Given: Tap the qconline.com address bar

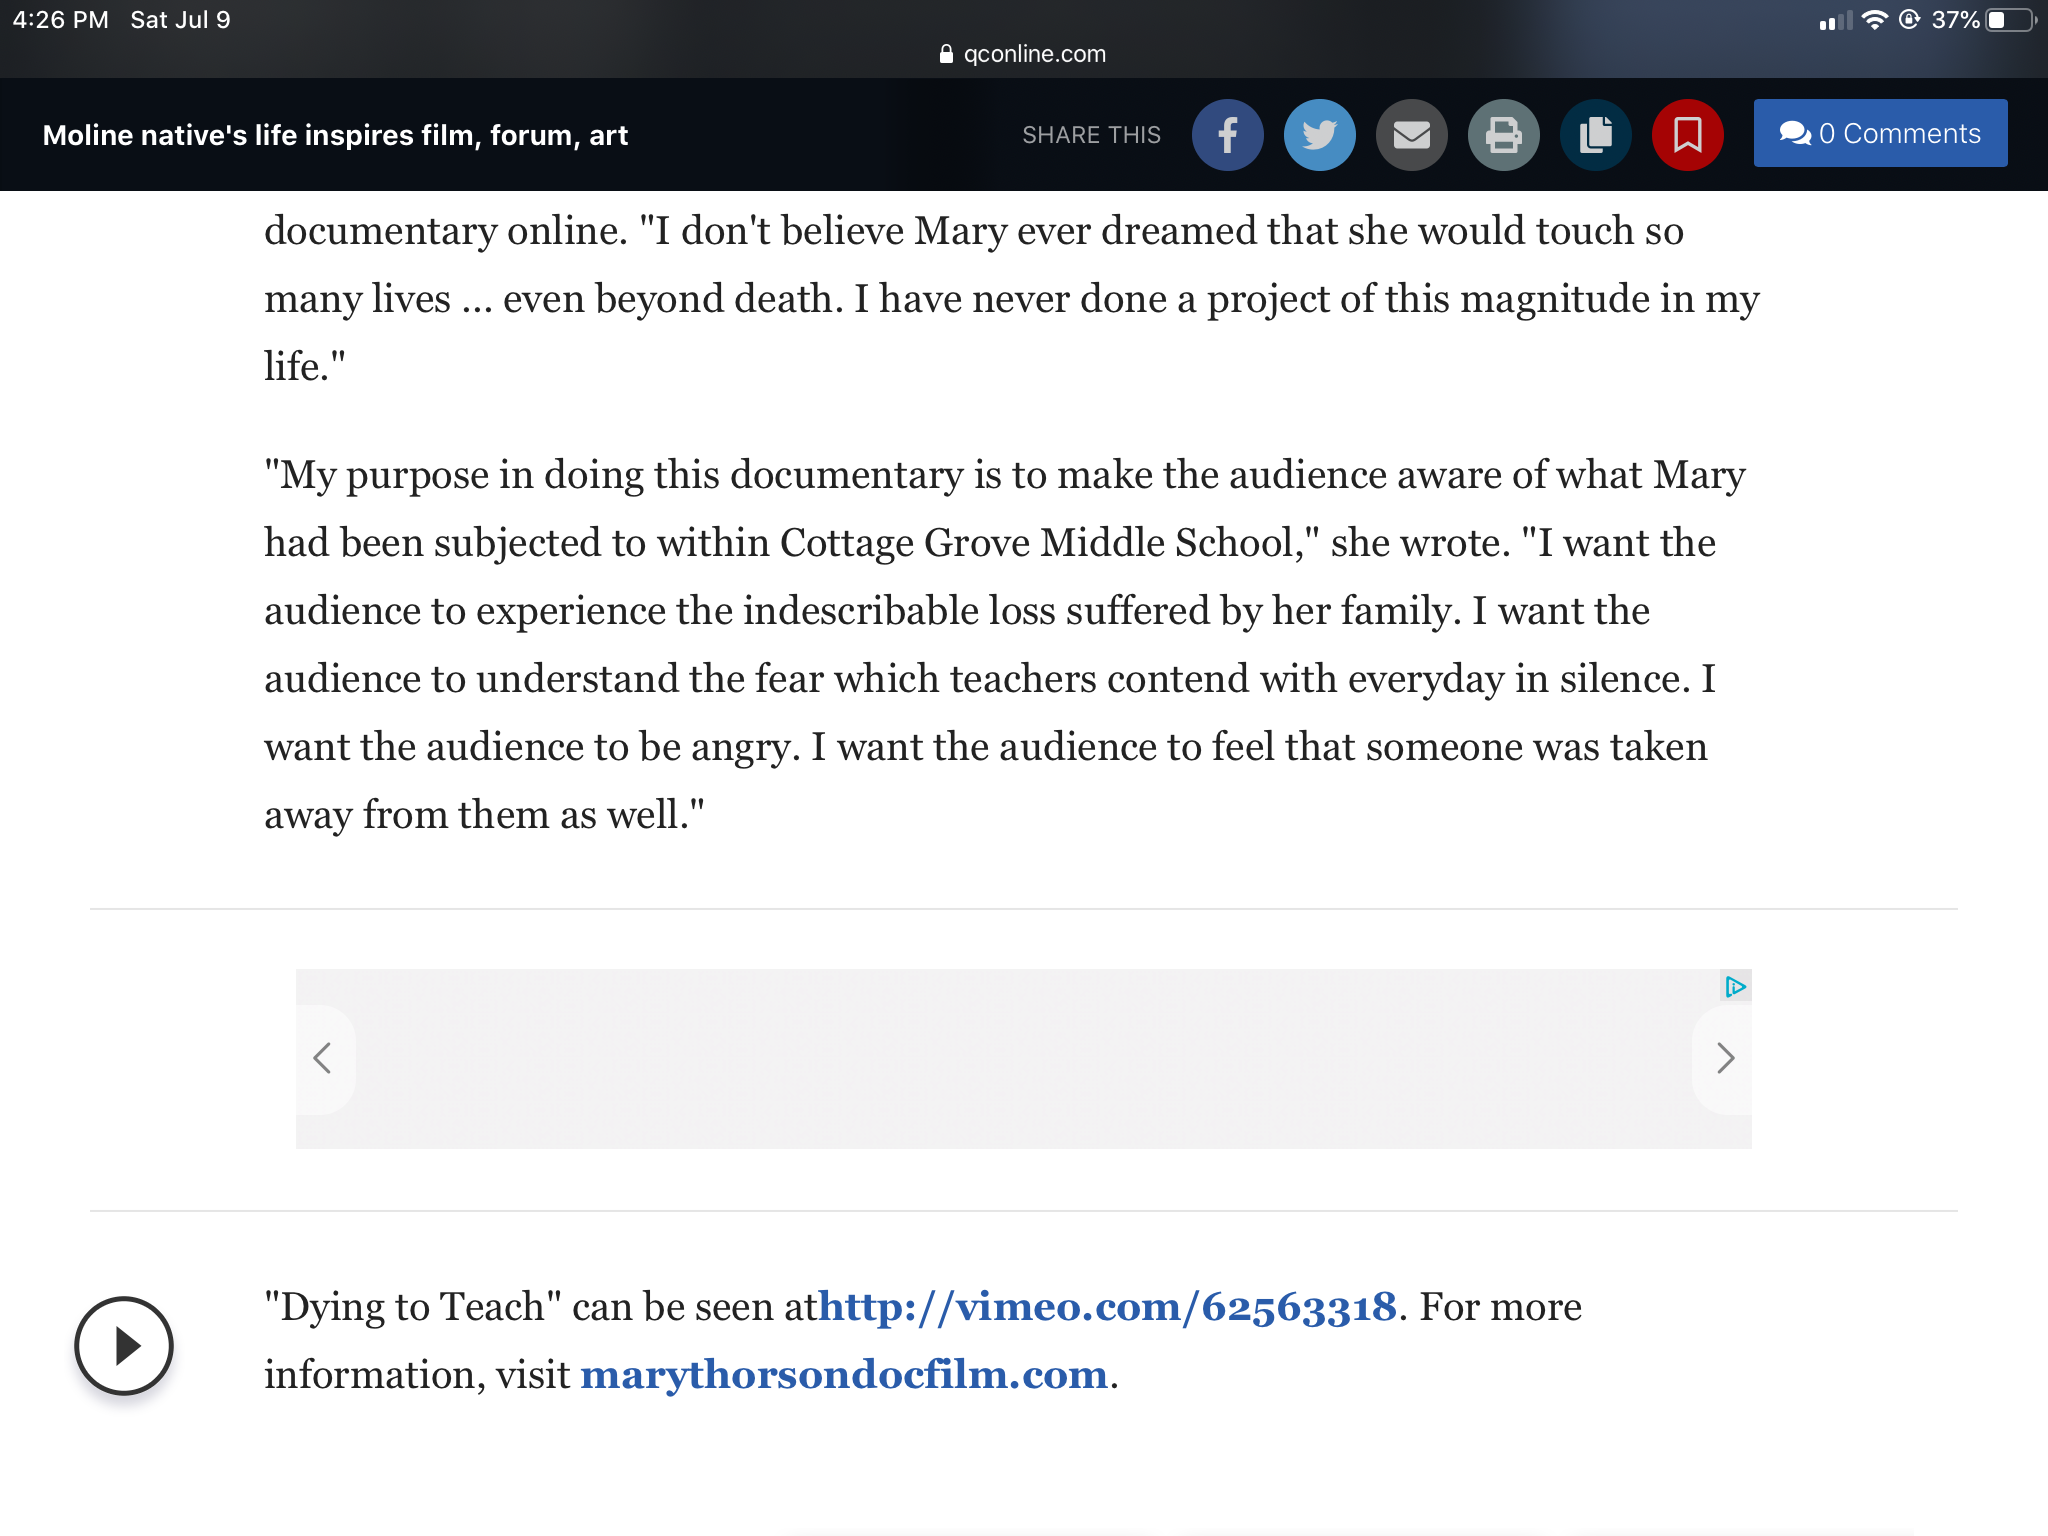Looking at the screenshot, I should pos(1034,54).
